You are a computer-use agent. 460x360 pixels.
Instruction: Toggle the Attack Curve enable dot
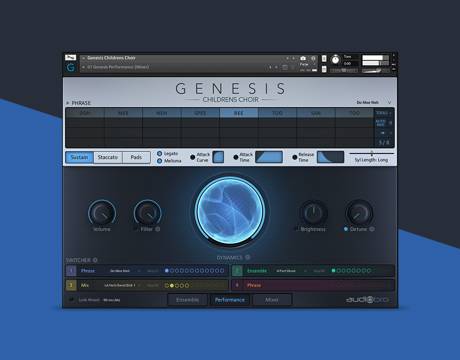tap(192, 157)
